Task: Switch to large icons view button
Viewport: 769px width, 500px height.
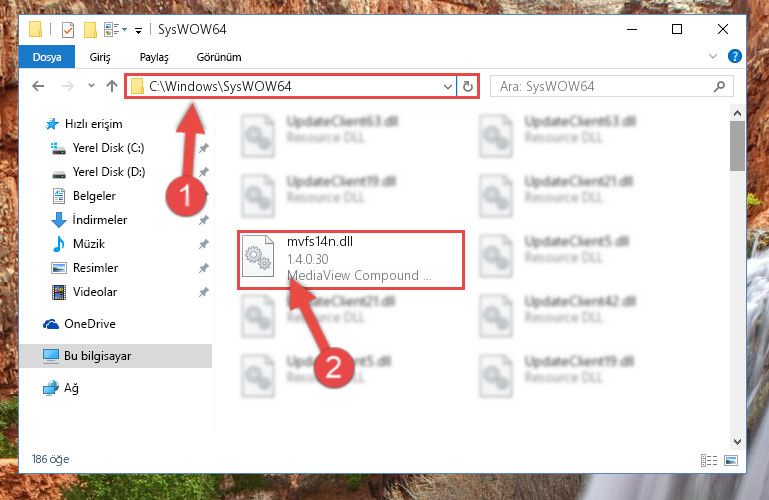Action: (731, 460)
